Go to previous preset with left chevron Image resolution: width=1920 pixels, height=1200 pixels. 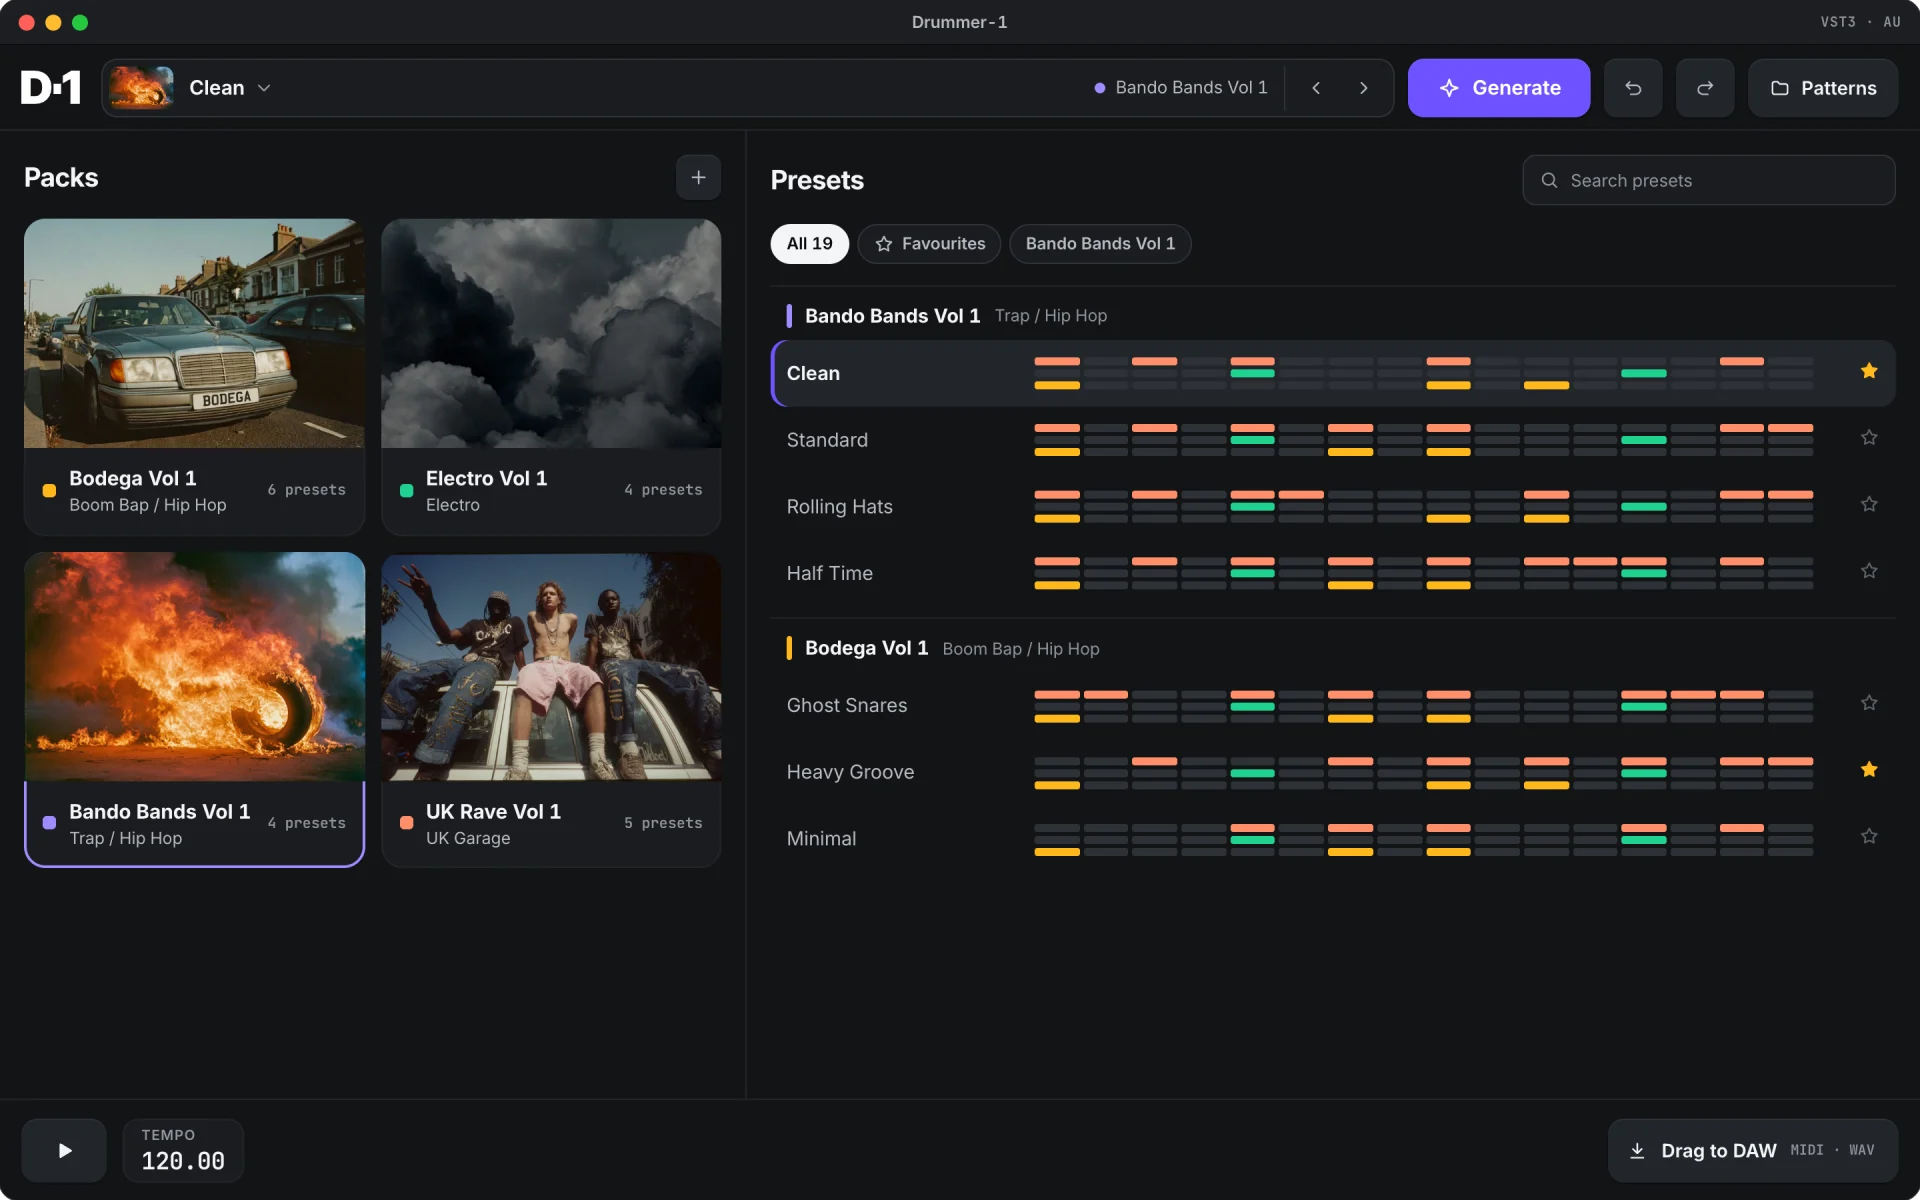pos(1316,88)
